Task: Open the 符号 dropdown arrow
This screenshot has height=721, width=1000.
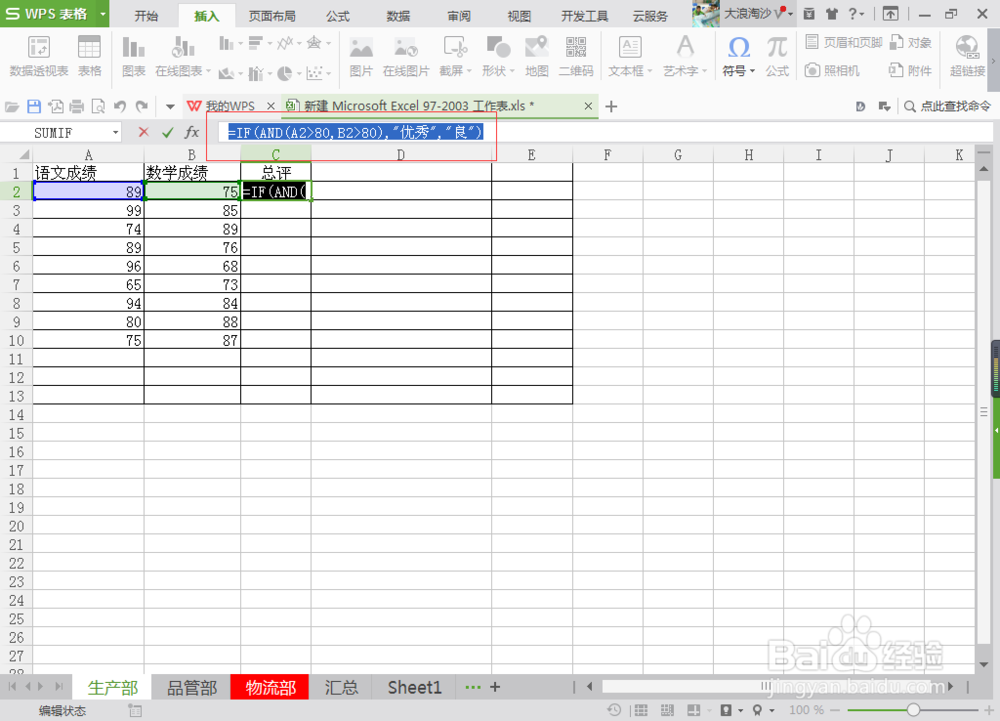Action: (x=753, y=71)
